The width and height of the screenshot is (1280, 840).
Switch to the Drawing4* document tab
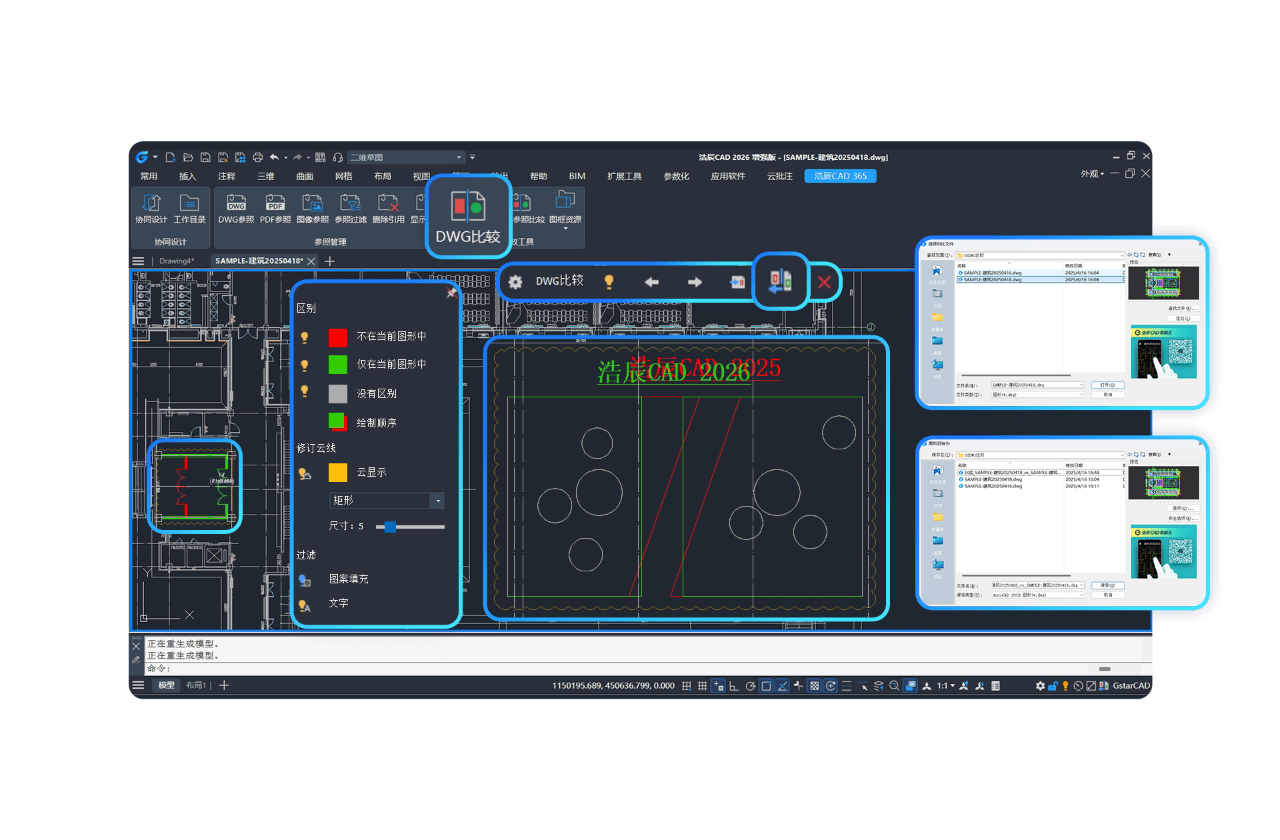(176, 261)
